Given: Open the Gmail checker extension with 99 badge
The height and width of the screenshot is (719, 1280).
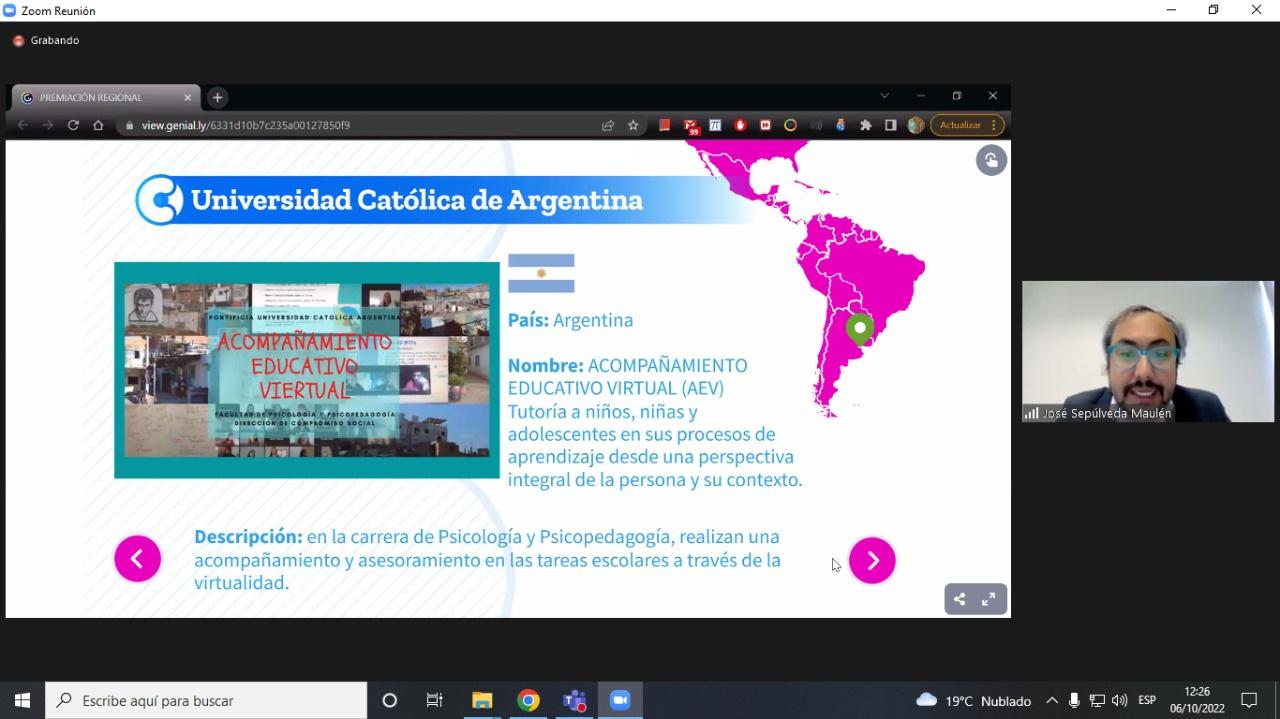Looking at the screenshot, I should coord(691,126).
